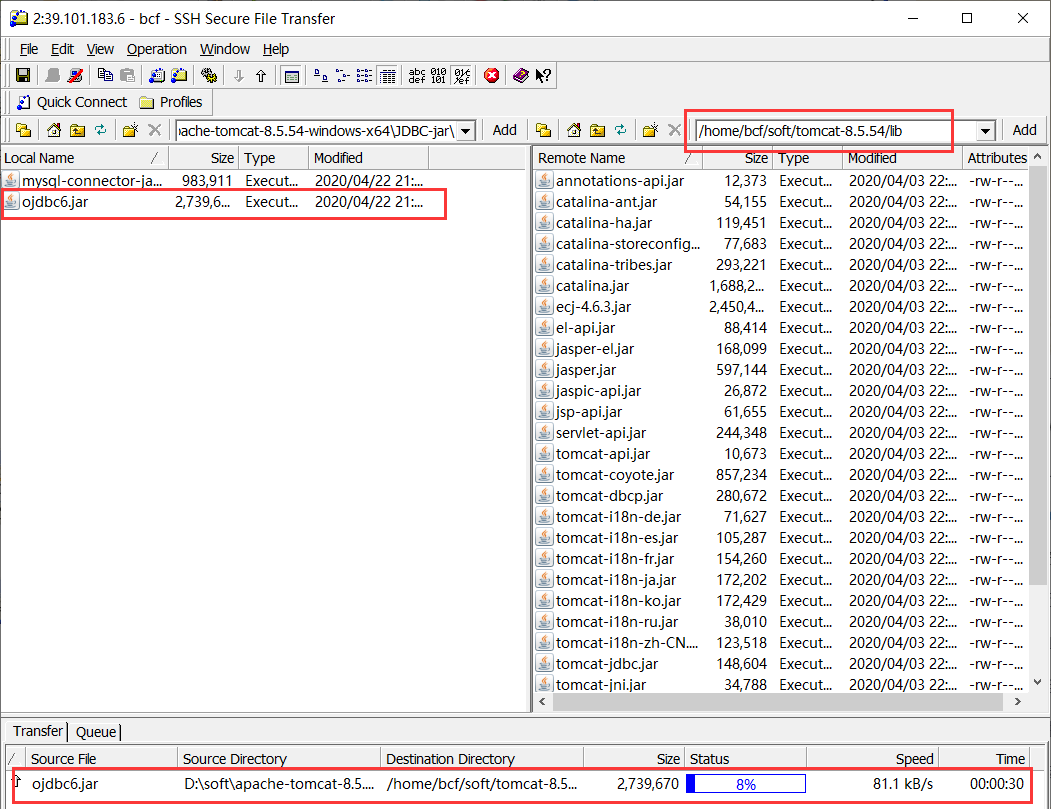Click the Save settings floppy disk icon

tap(23, 75)
